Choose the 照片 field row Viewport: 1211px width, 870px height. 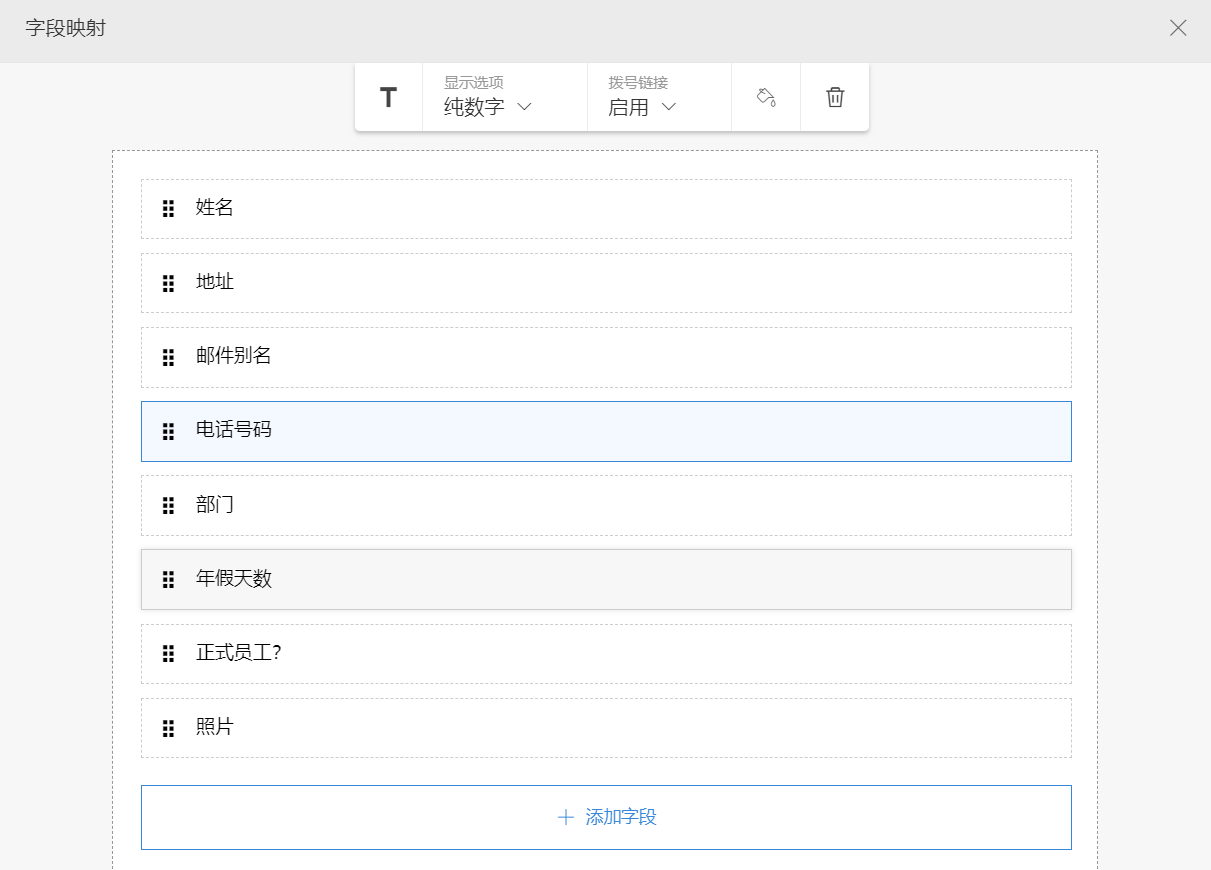[x=605, y=728]
